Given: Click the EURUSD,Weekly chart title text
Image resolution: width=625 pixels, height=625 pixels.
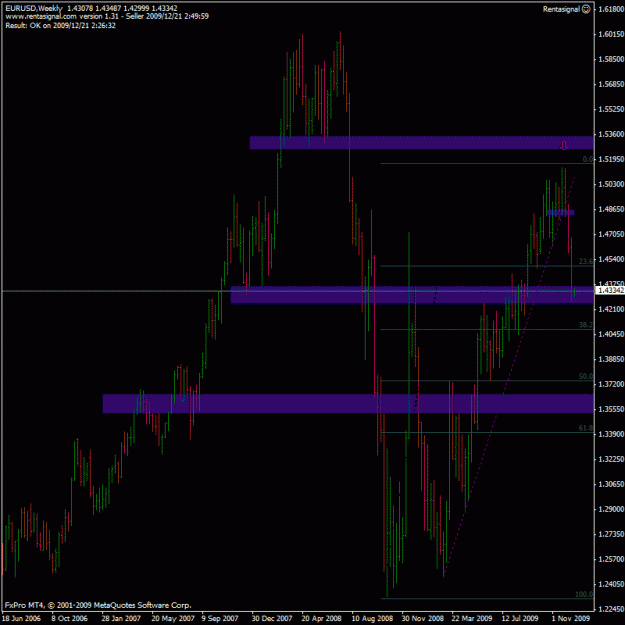Looking at the screenshot, I should (x=34, y=8).
